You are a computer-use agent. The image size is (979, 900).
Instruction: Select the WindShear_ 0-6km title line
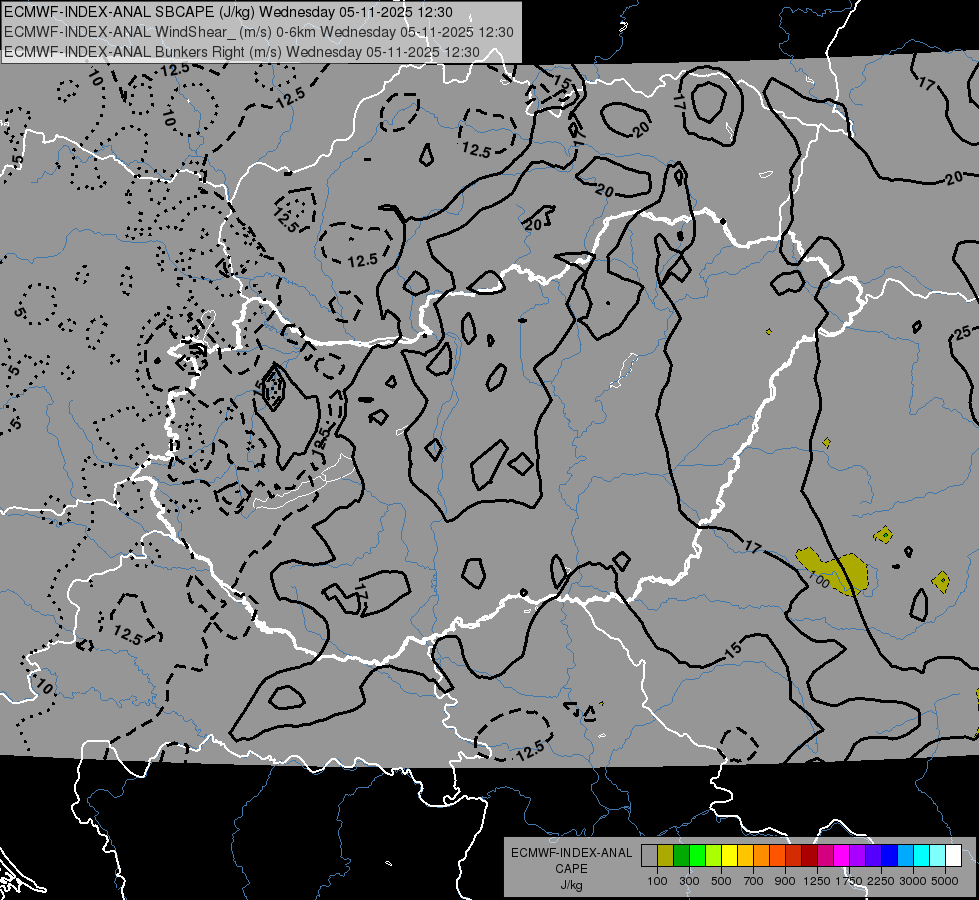click(258, 32)
